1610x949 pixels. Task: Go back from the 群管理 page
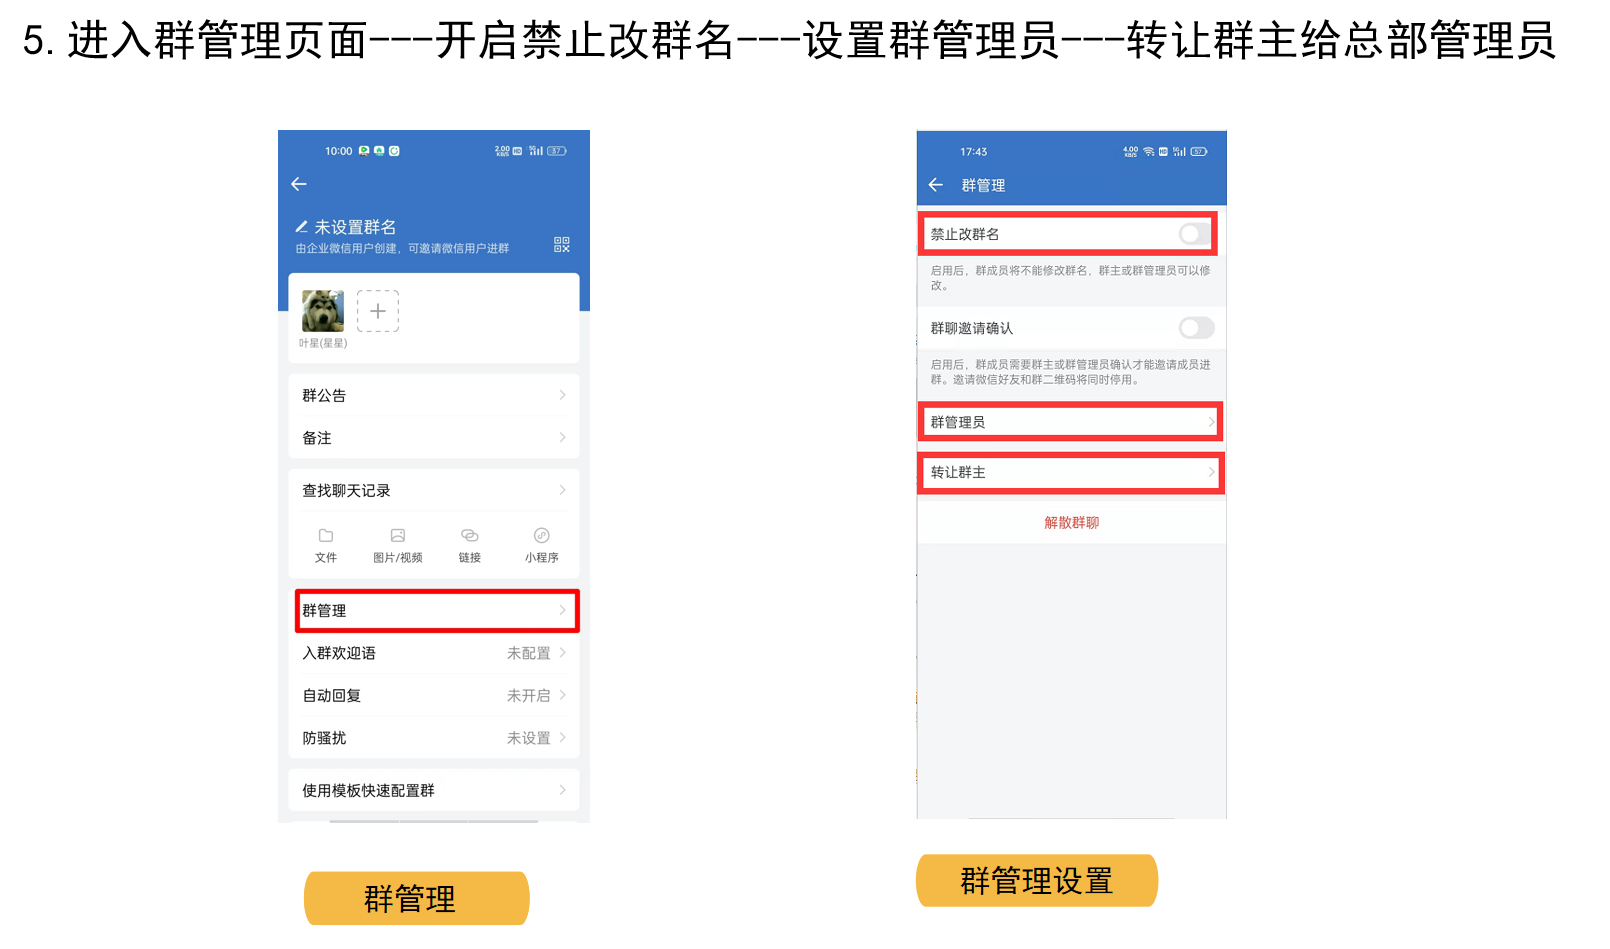coord(936,185)
